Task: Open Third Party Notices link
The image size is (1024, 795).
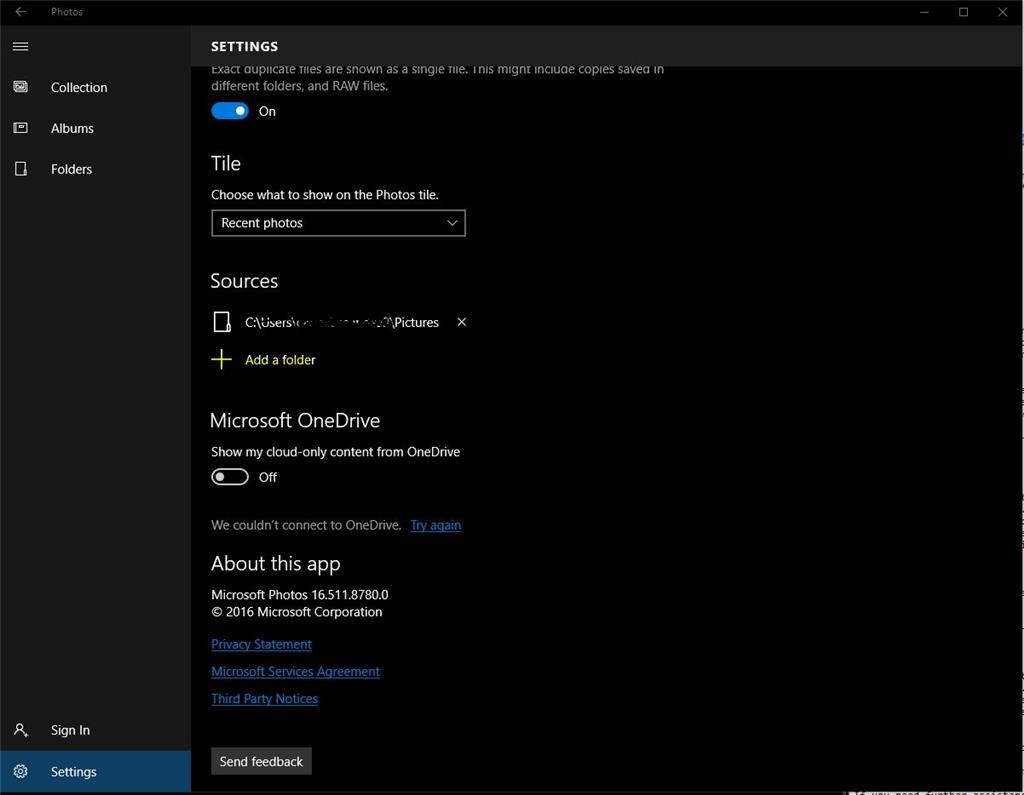Action: [264, 699]
